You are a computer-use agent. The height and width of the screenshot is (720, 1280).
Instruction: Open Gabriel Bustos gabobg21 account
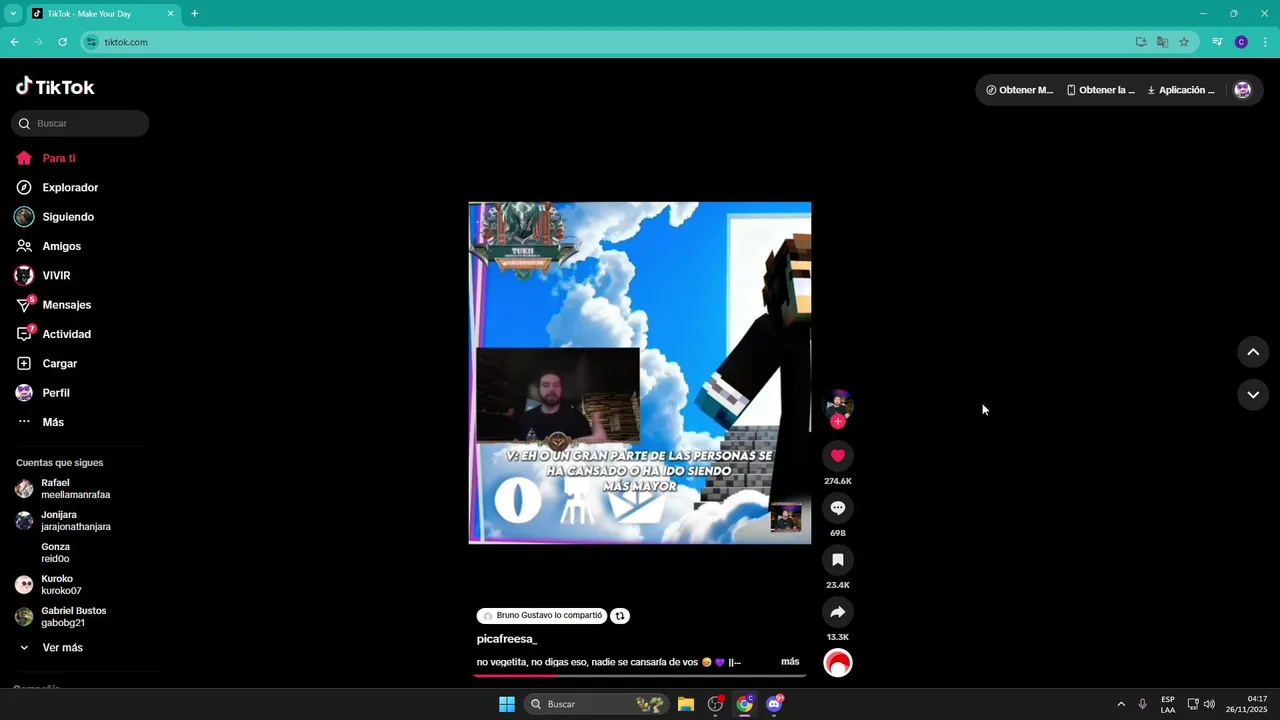coord(73,617)
